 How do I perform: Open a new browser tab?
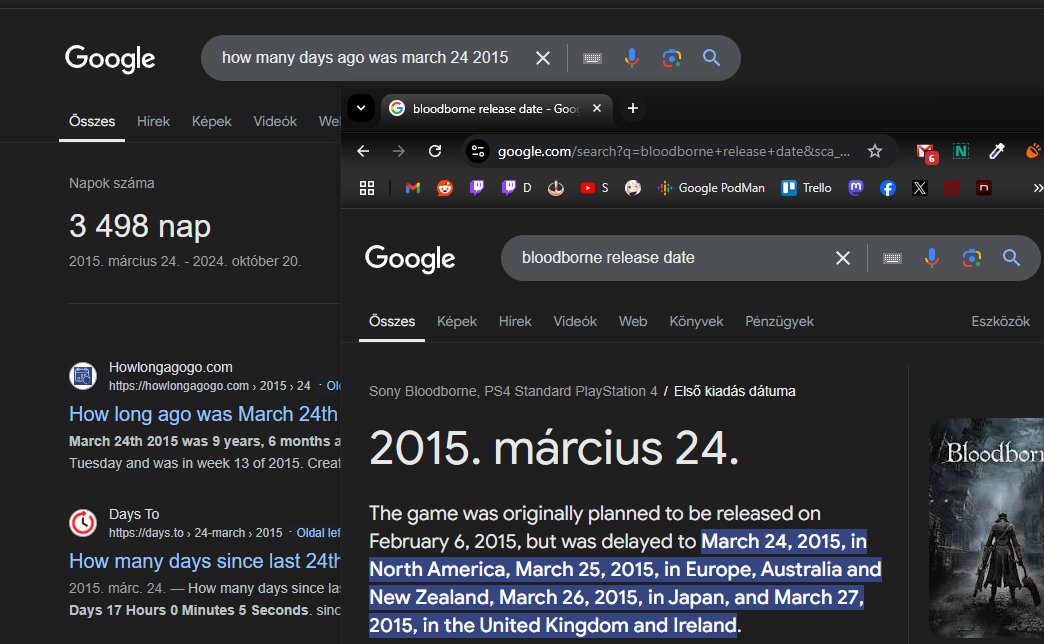(633, 108)
